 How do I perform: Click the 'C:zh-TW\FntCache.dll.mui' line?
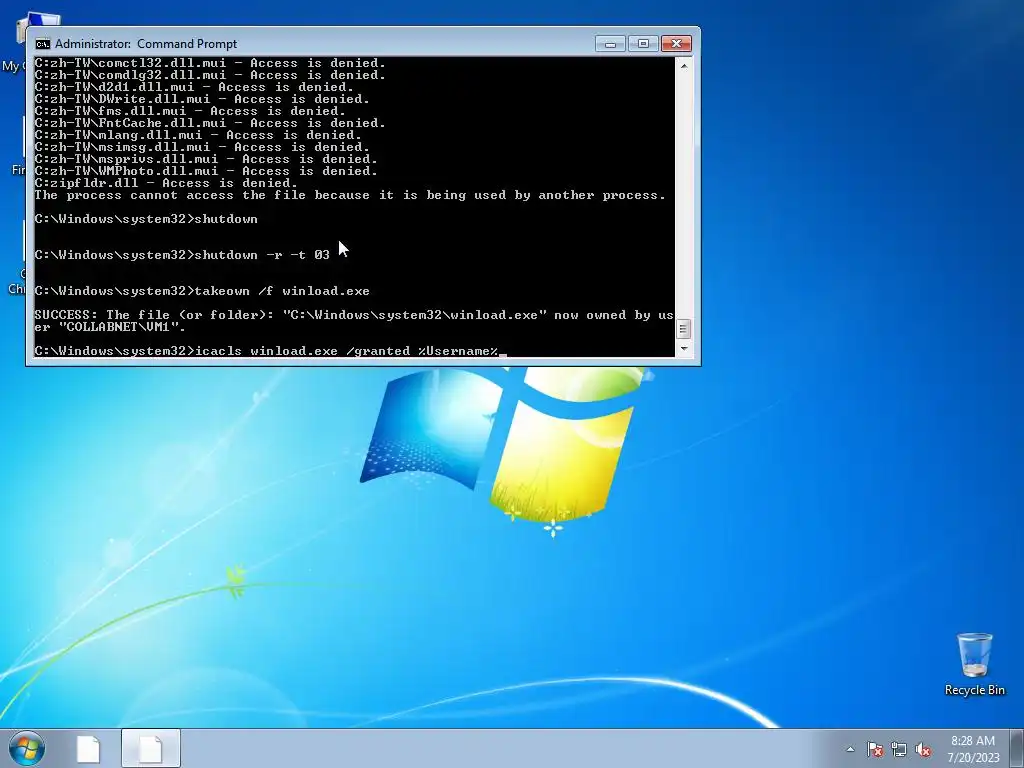210,123
